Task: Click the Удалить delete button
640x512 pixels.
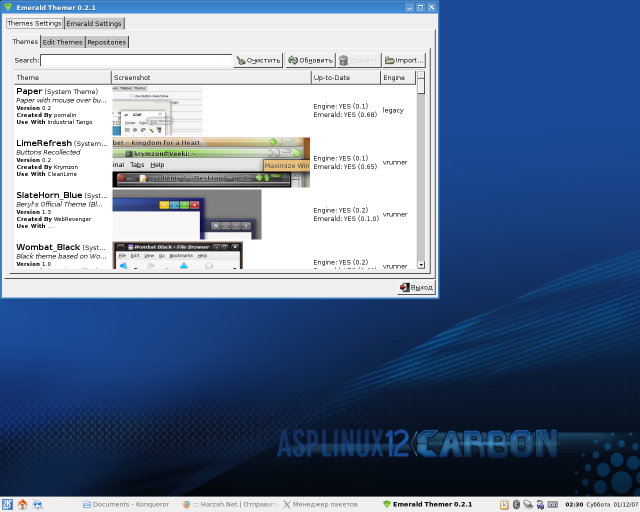Action: [x=359, y=60]
